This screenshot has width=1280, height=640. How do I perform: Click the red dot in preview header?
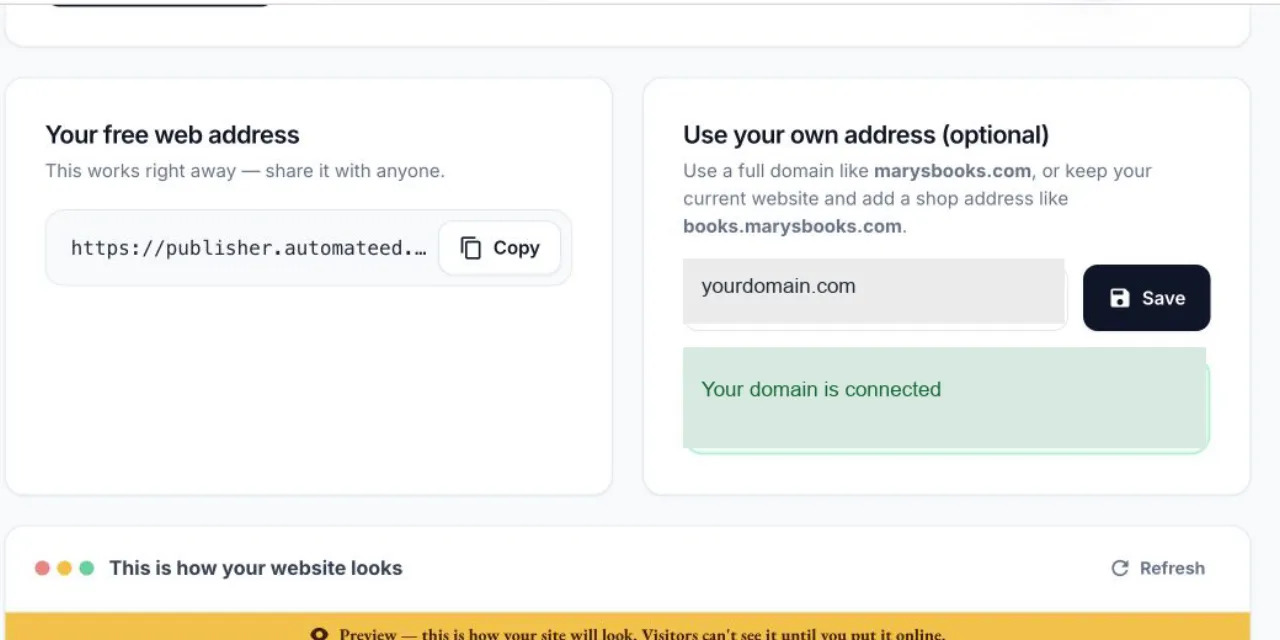42,568
